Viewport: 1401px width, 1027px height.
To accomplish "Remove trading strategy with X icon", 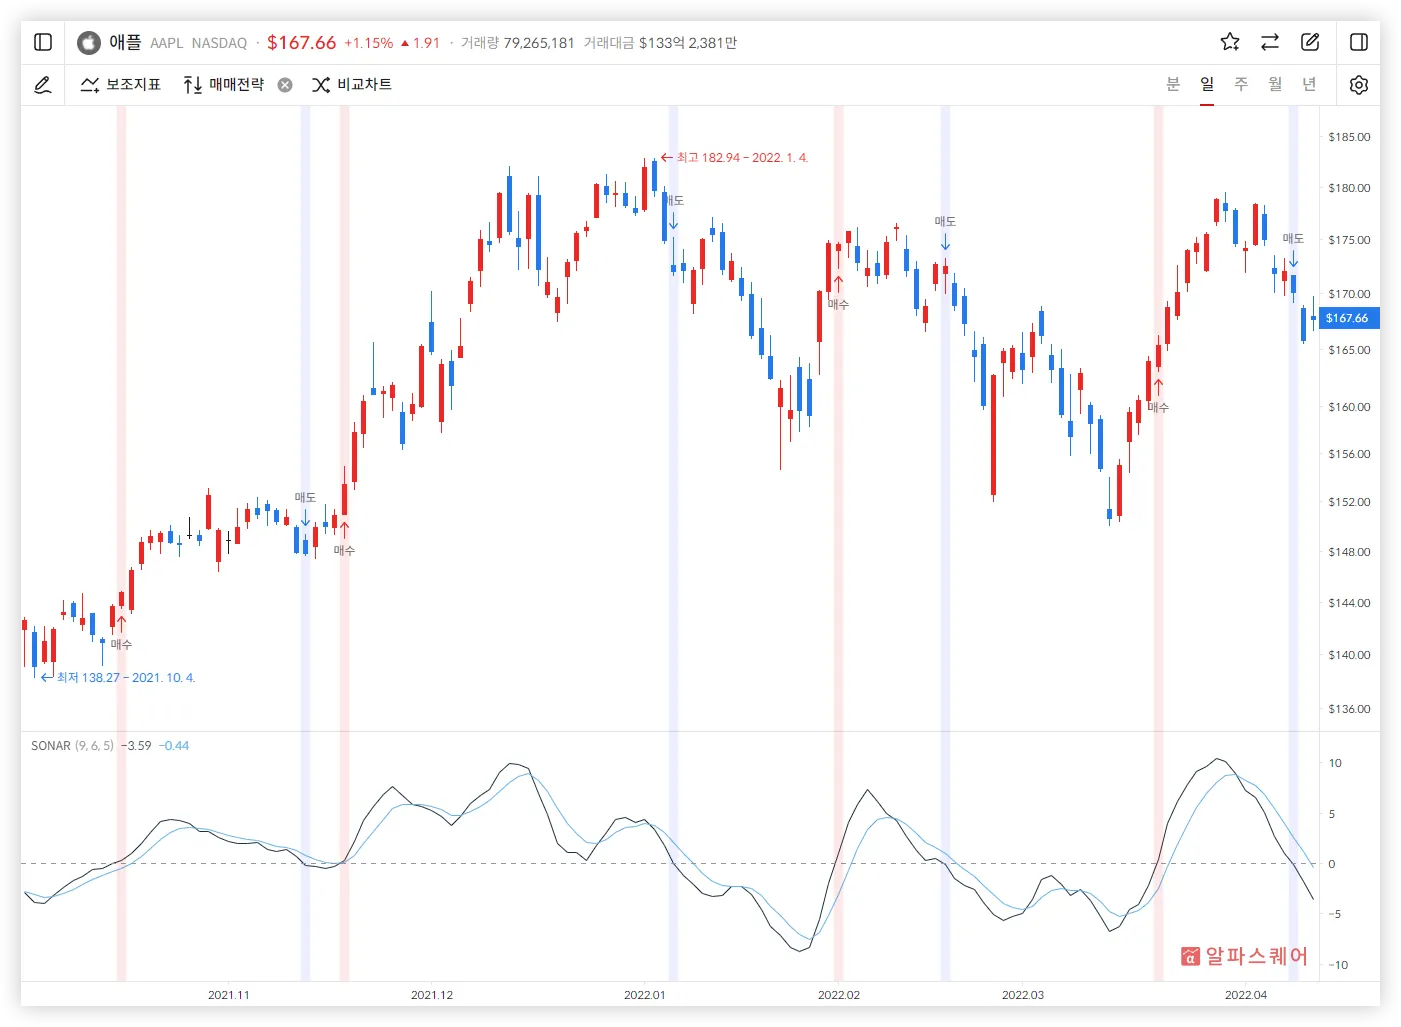I will click(x=285, y=85).
